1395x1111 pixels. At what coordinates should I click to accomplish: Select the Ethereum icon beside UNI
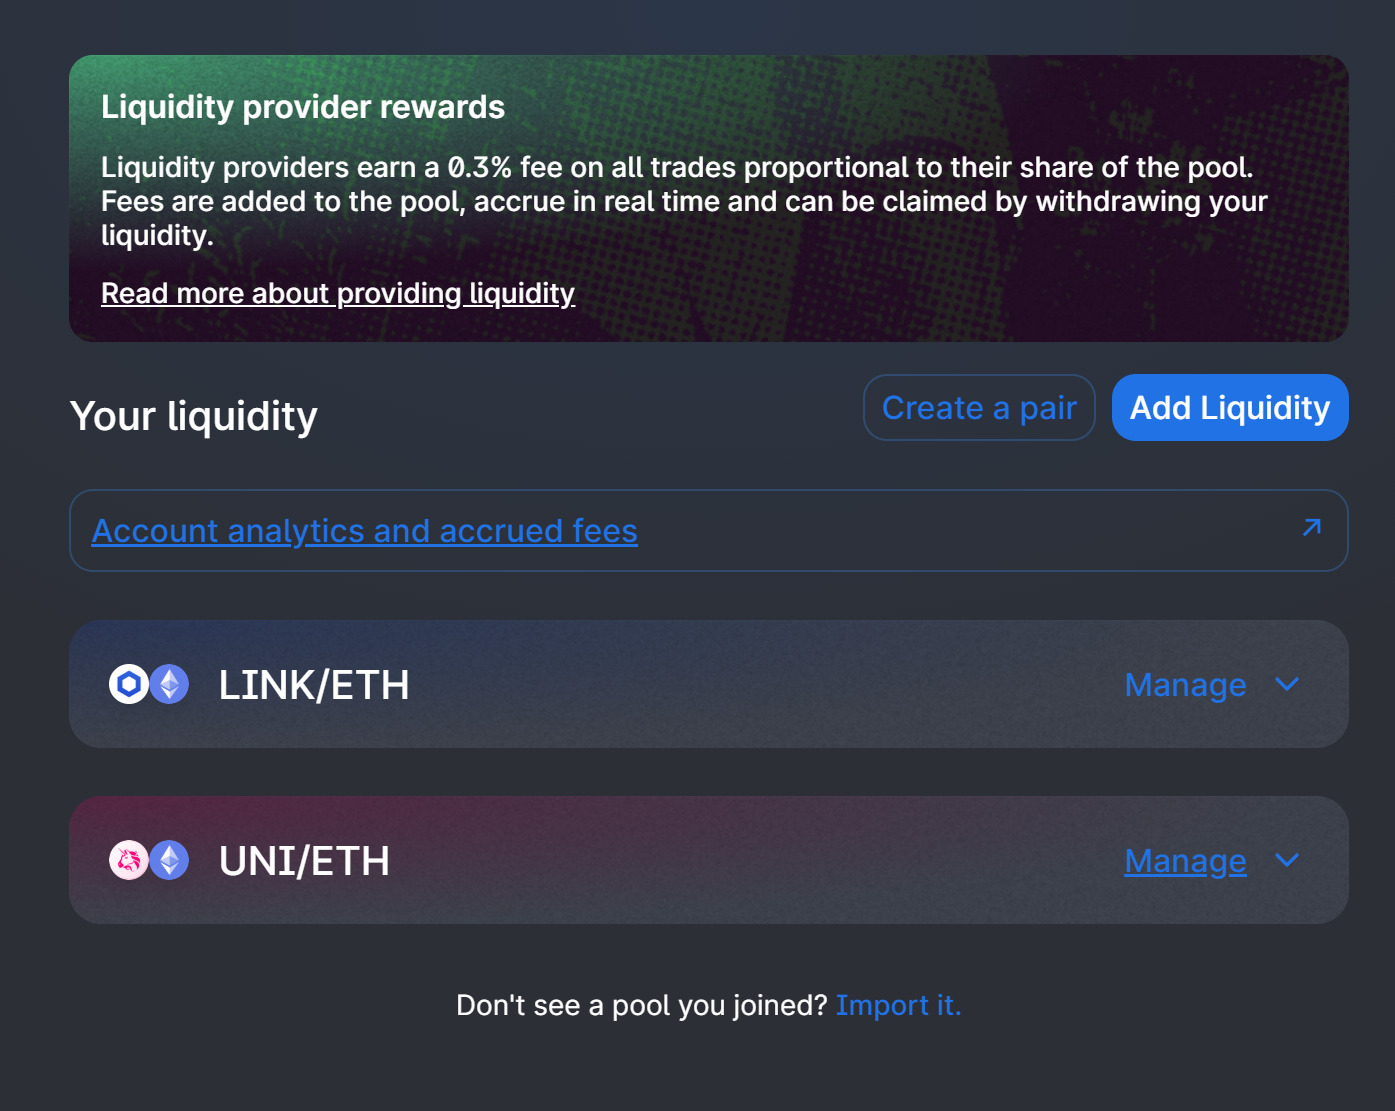click(168, 860)
